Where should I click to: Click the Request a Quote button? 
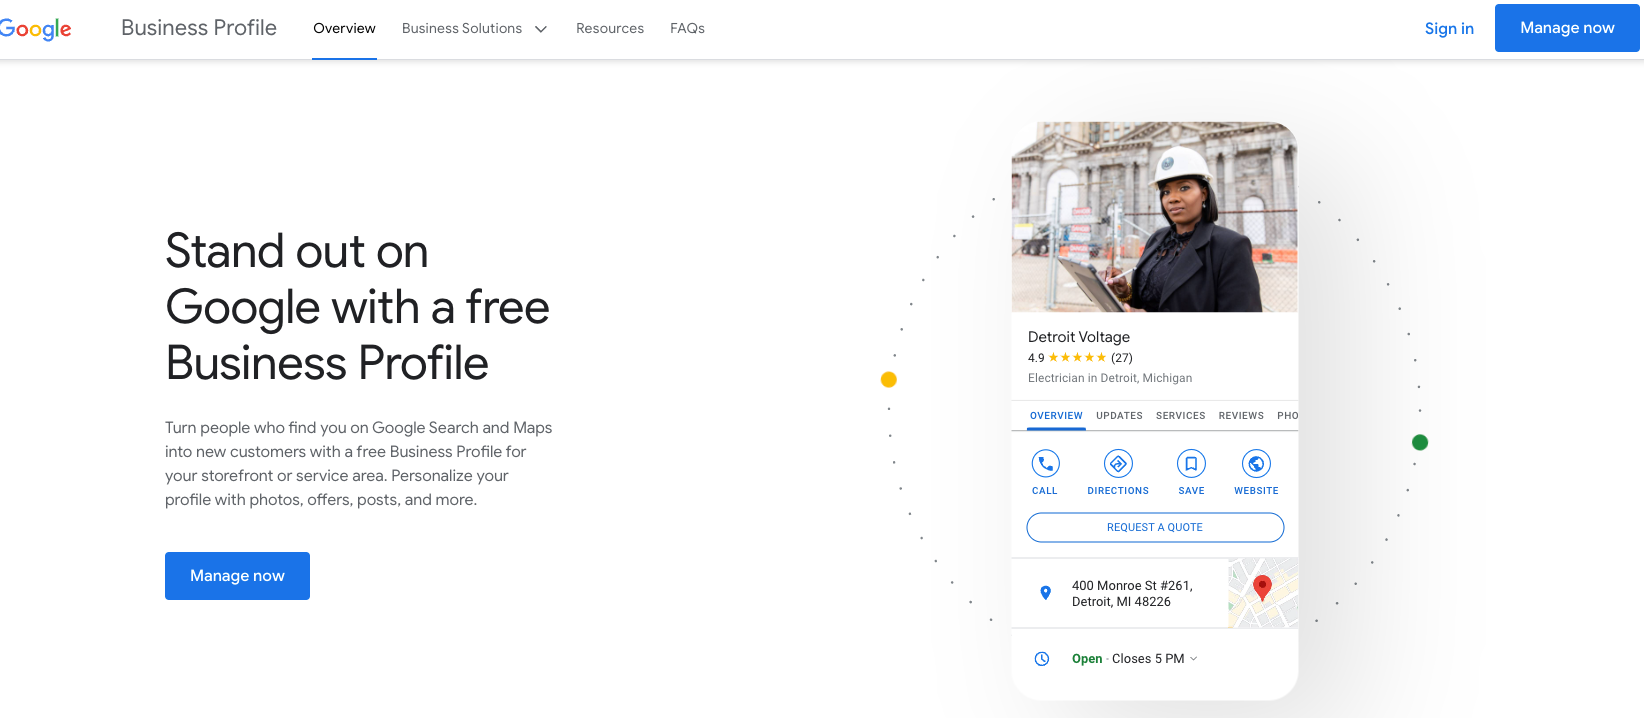coord(1155,527)
